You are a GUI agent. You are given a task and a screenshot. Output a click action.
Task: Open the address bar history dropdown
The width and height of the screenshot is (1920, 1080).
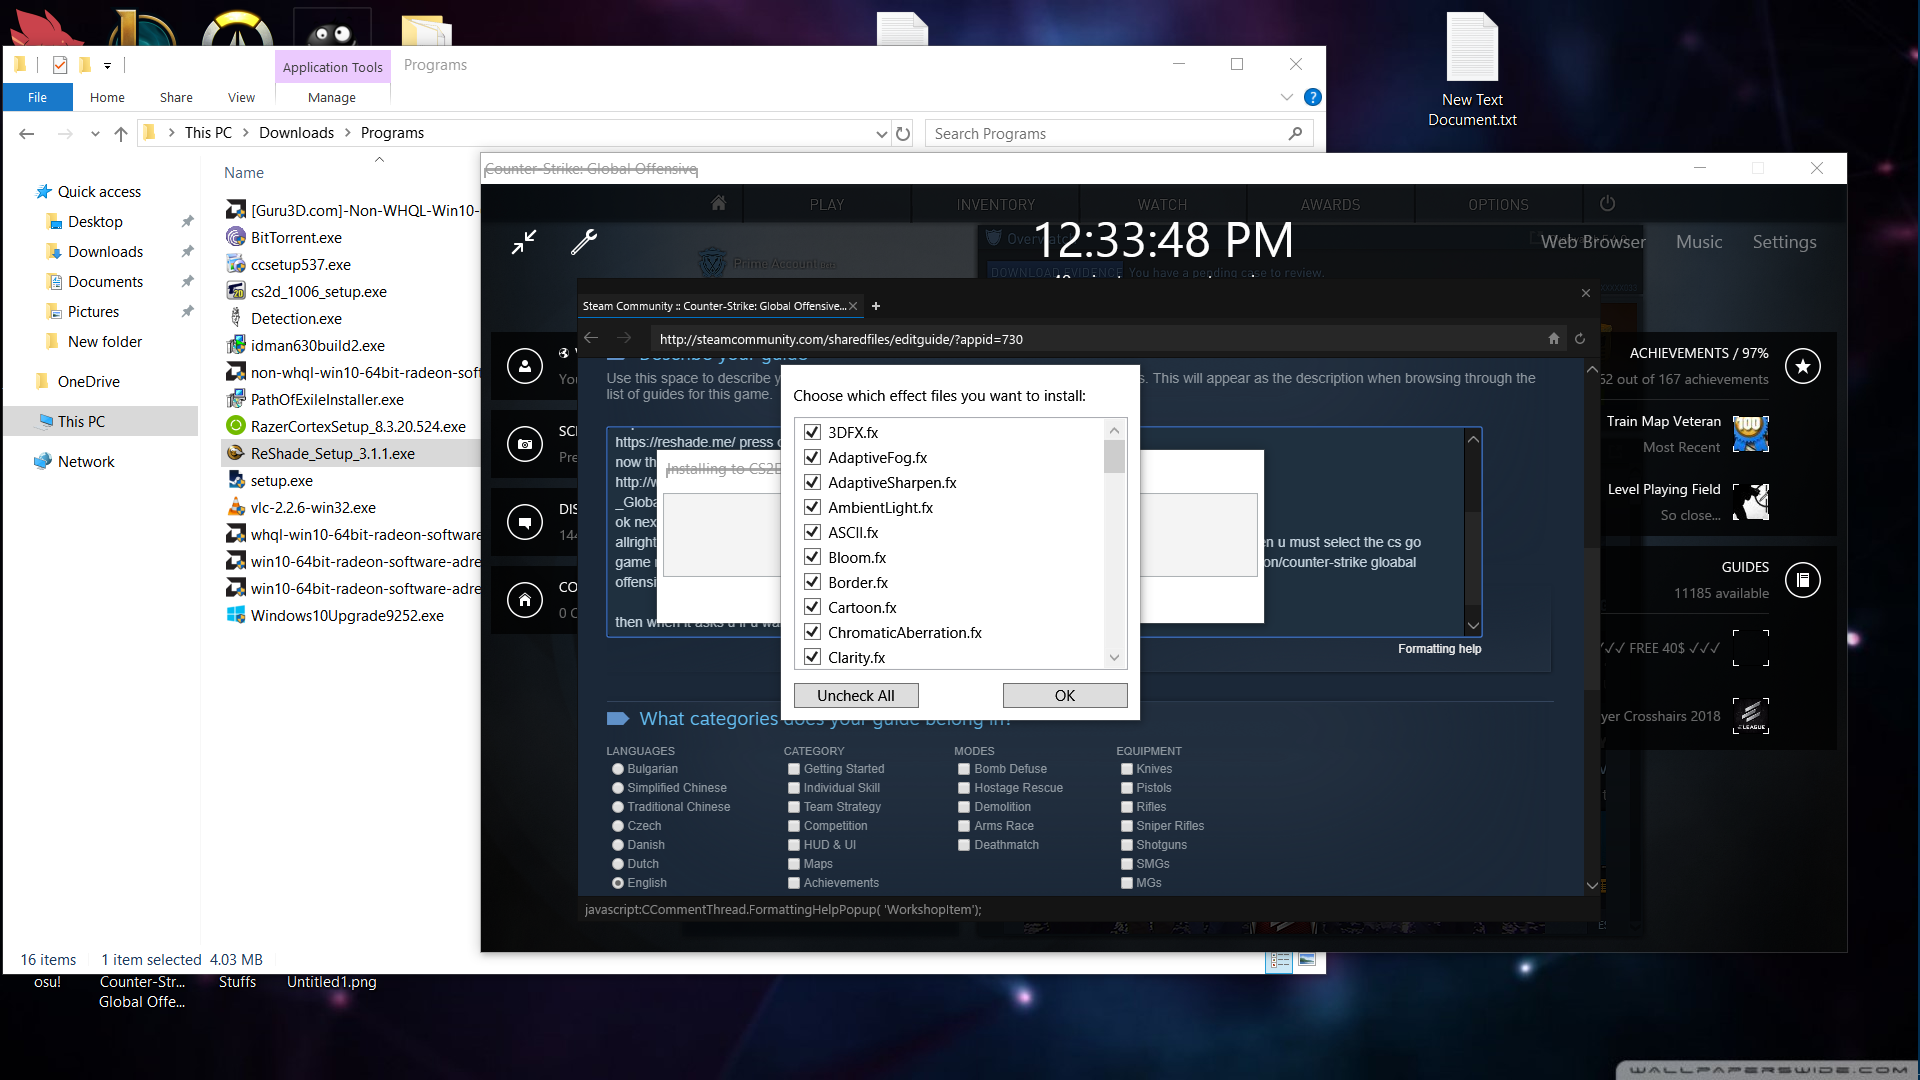(881, 133)
